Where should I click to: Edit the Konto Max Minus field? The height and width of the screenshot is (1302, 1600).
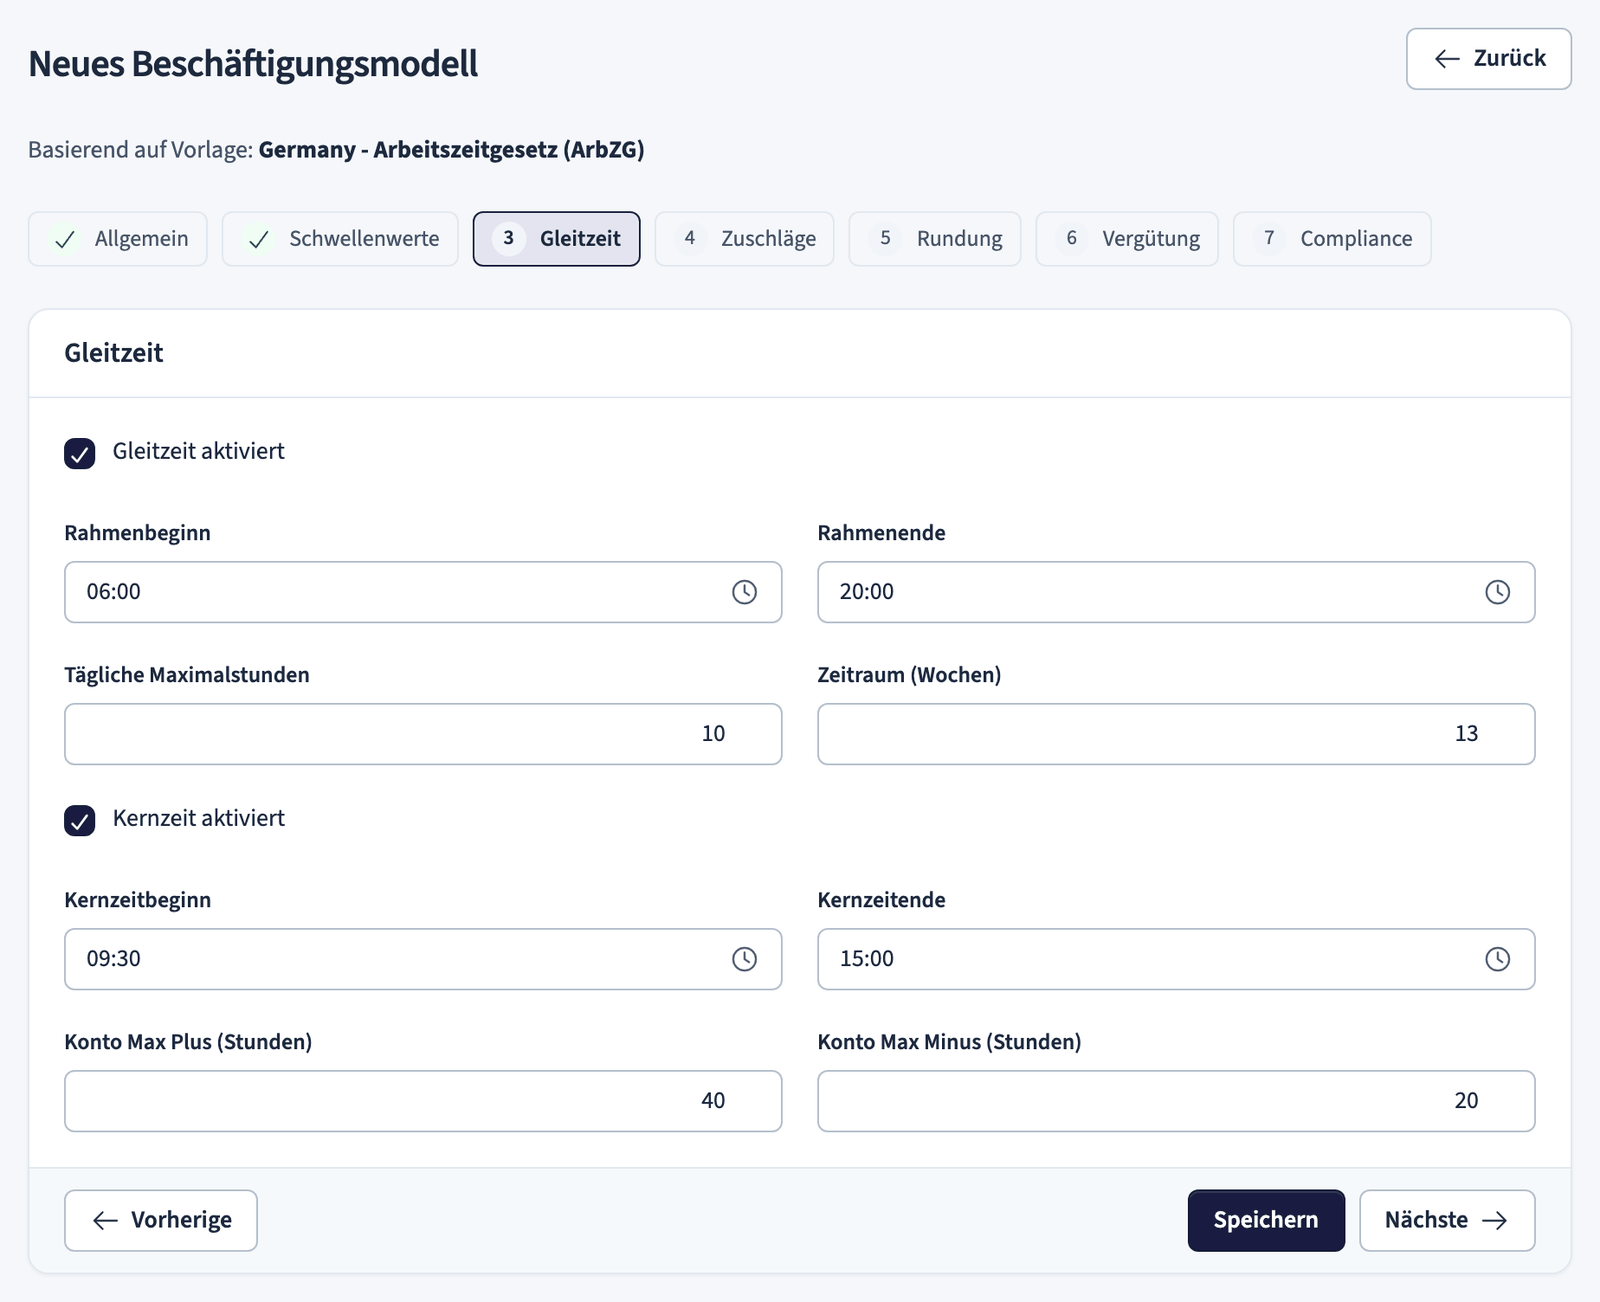pos(1176,1101)
